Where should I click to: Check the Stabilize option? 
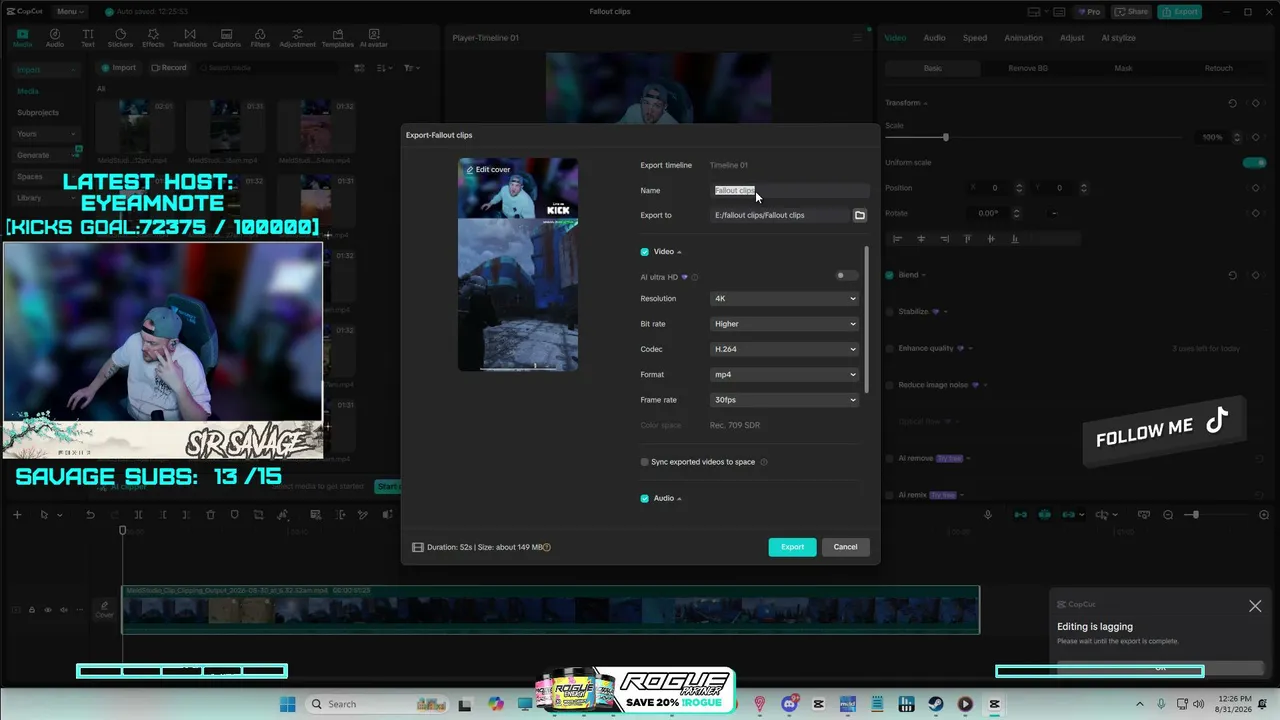coord(889,312)
